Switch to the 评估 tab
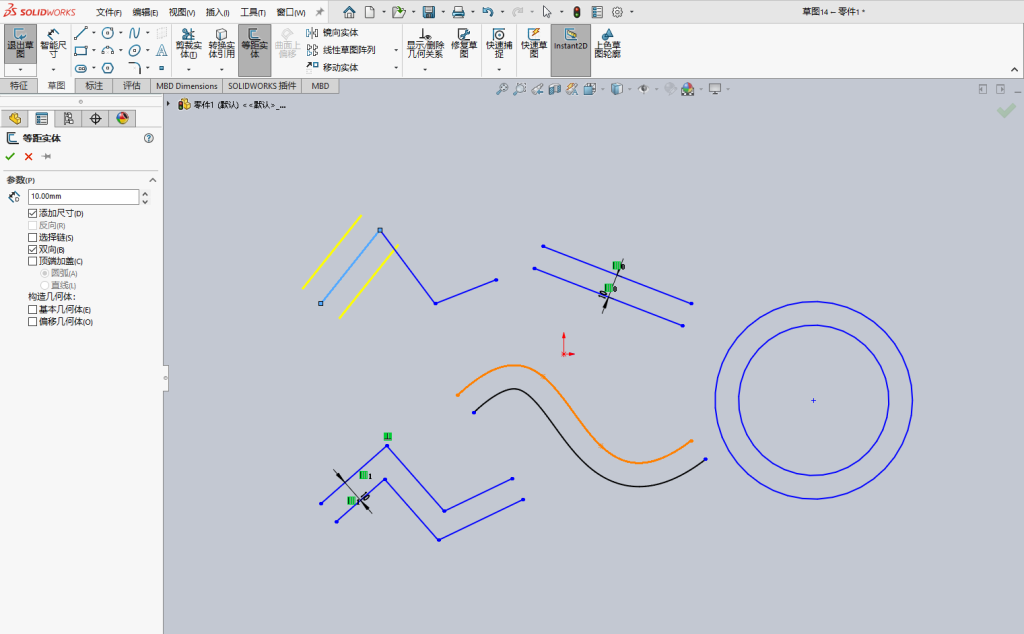This screenshot has height=634, width=1024. (132, 86)
